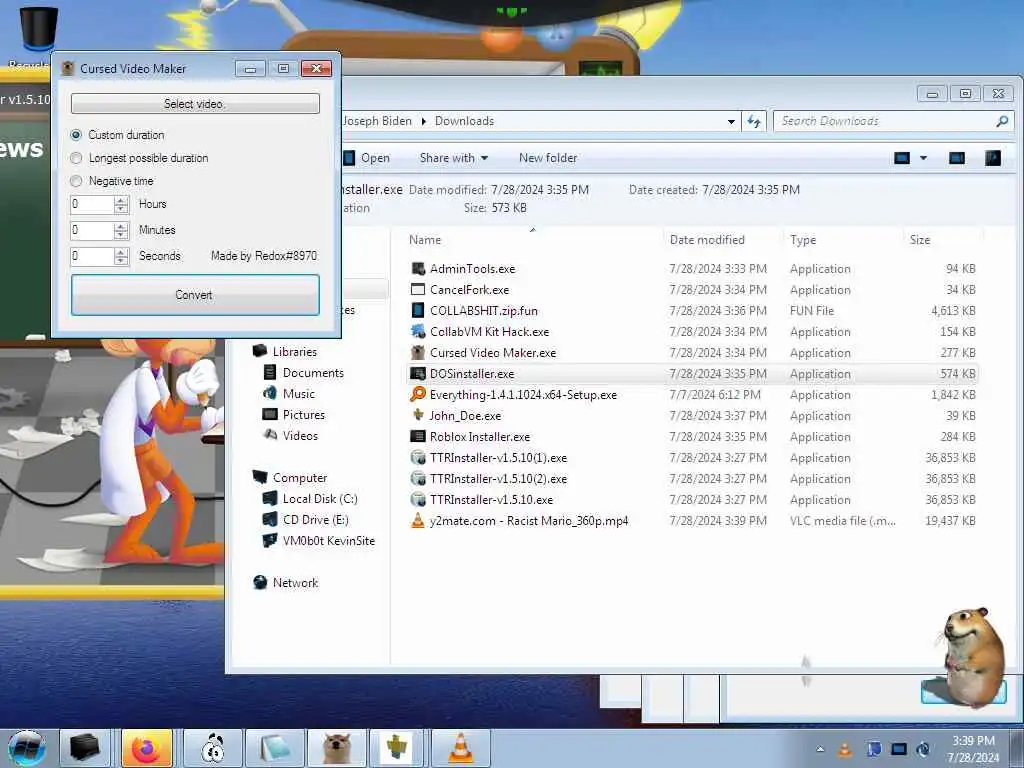Increase Hours with the spinner up arrow

click(121, 200)
